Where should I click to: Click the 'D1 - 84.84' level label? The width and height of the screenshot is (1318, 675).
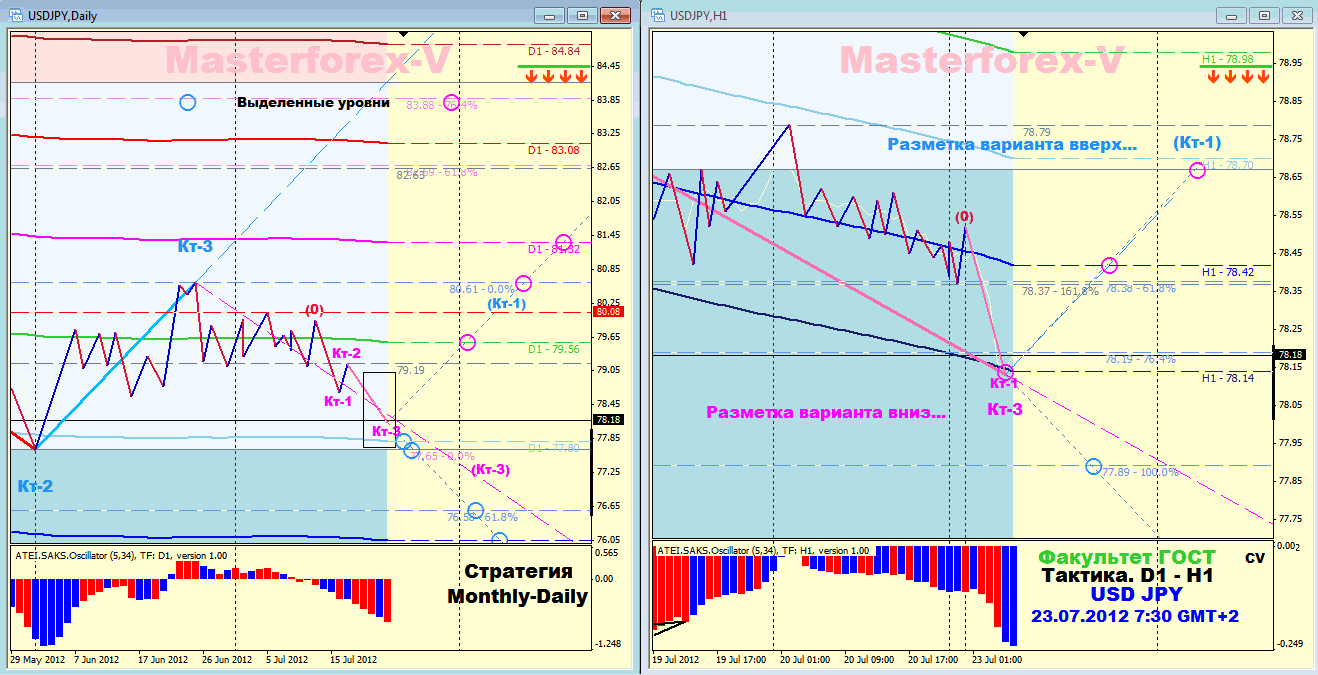tap(553, 50)
